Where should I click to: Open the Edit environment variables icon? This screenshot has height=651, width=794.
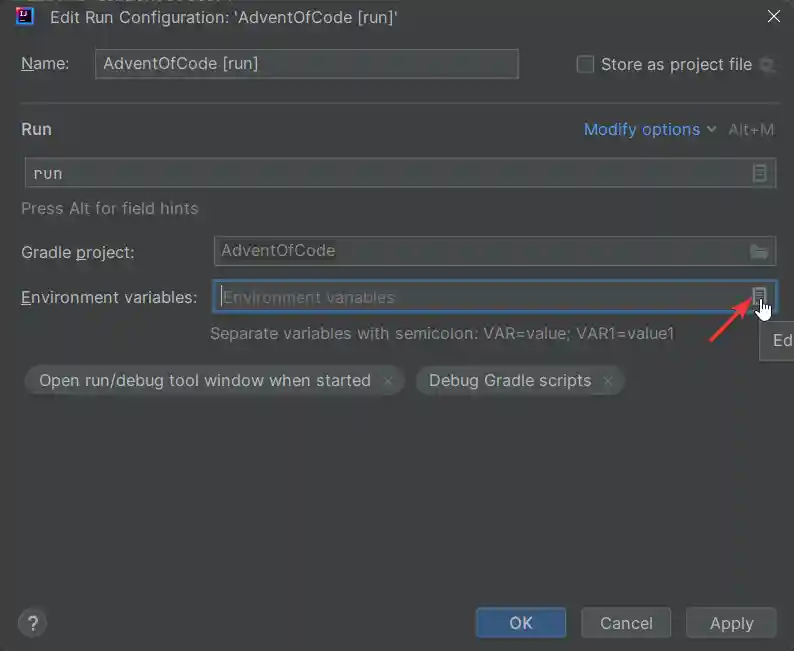(760, 295)
